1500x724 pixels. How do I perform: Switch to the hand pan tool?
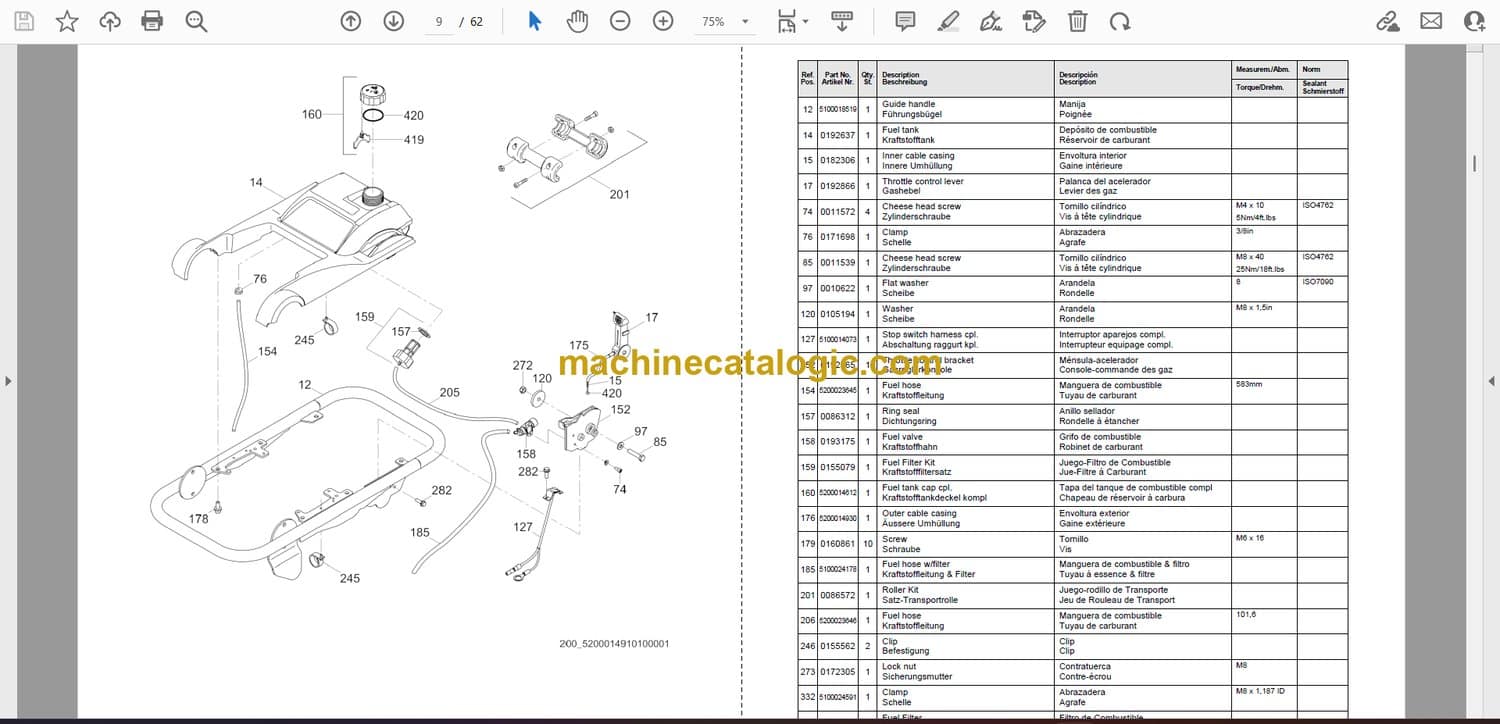pyautogui.click(x=578, y=21)
